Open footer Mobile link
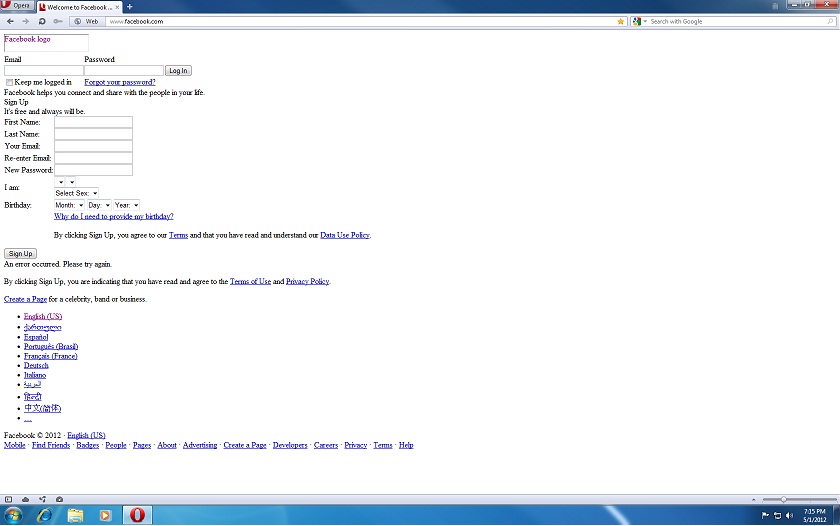 pyautogui.click(x=14, y=445)
